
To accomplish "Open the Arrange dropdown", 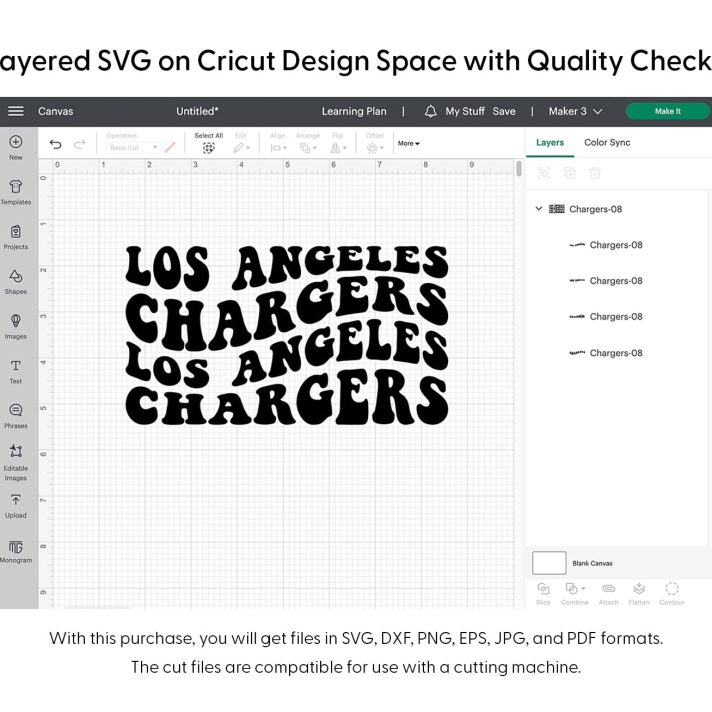I will point(308,148).
